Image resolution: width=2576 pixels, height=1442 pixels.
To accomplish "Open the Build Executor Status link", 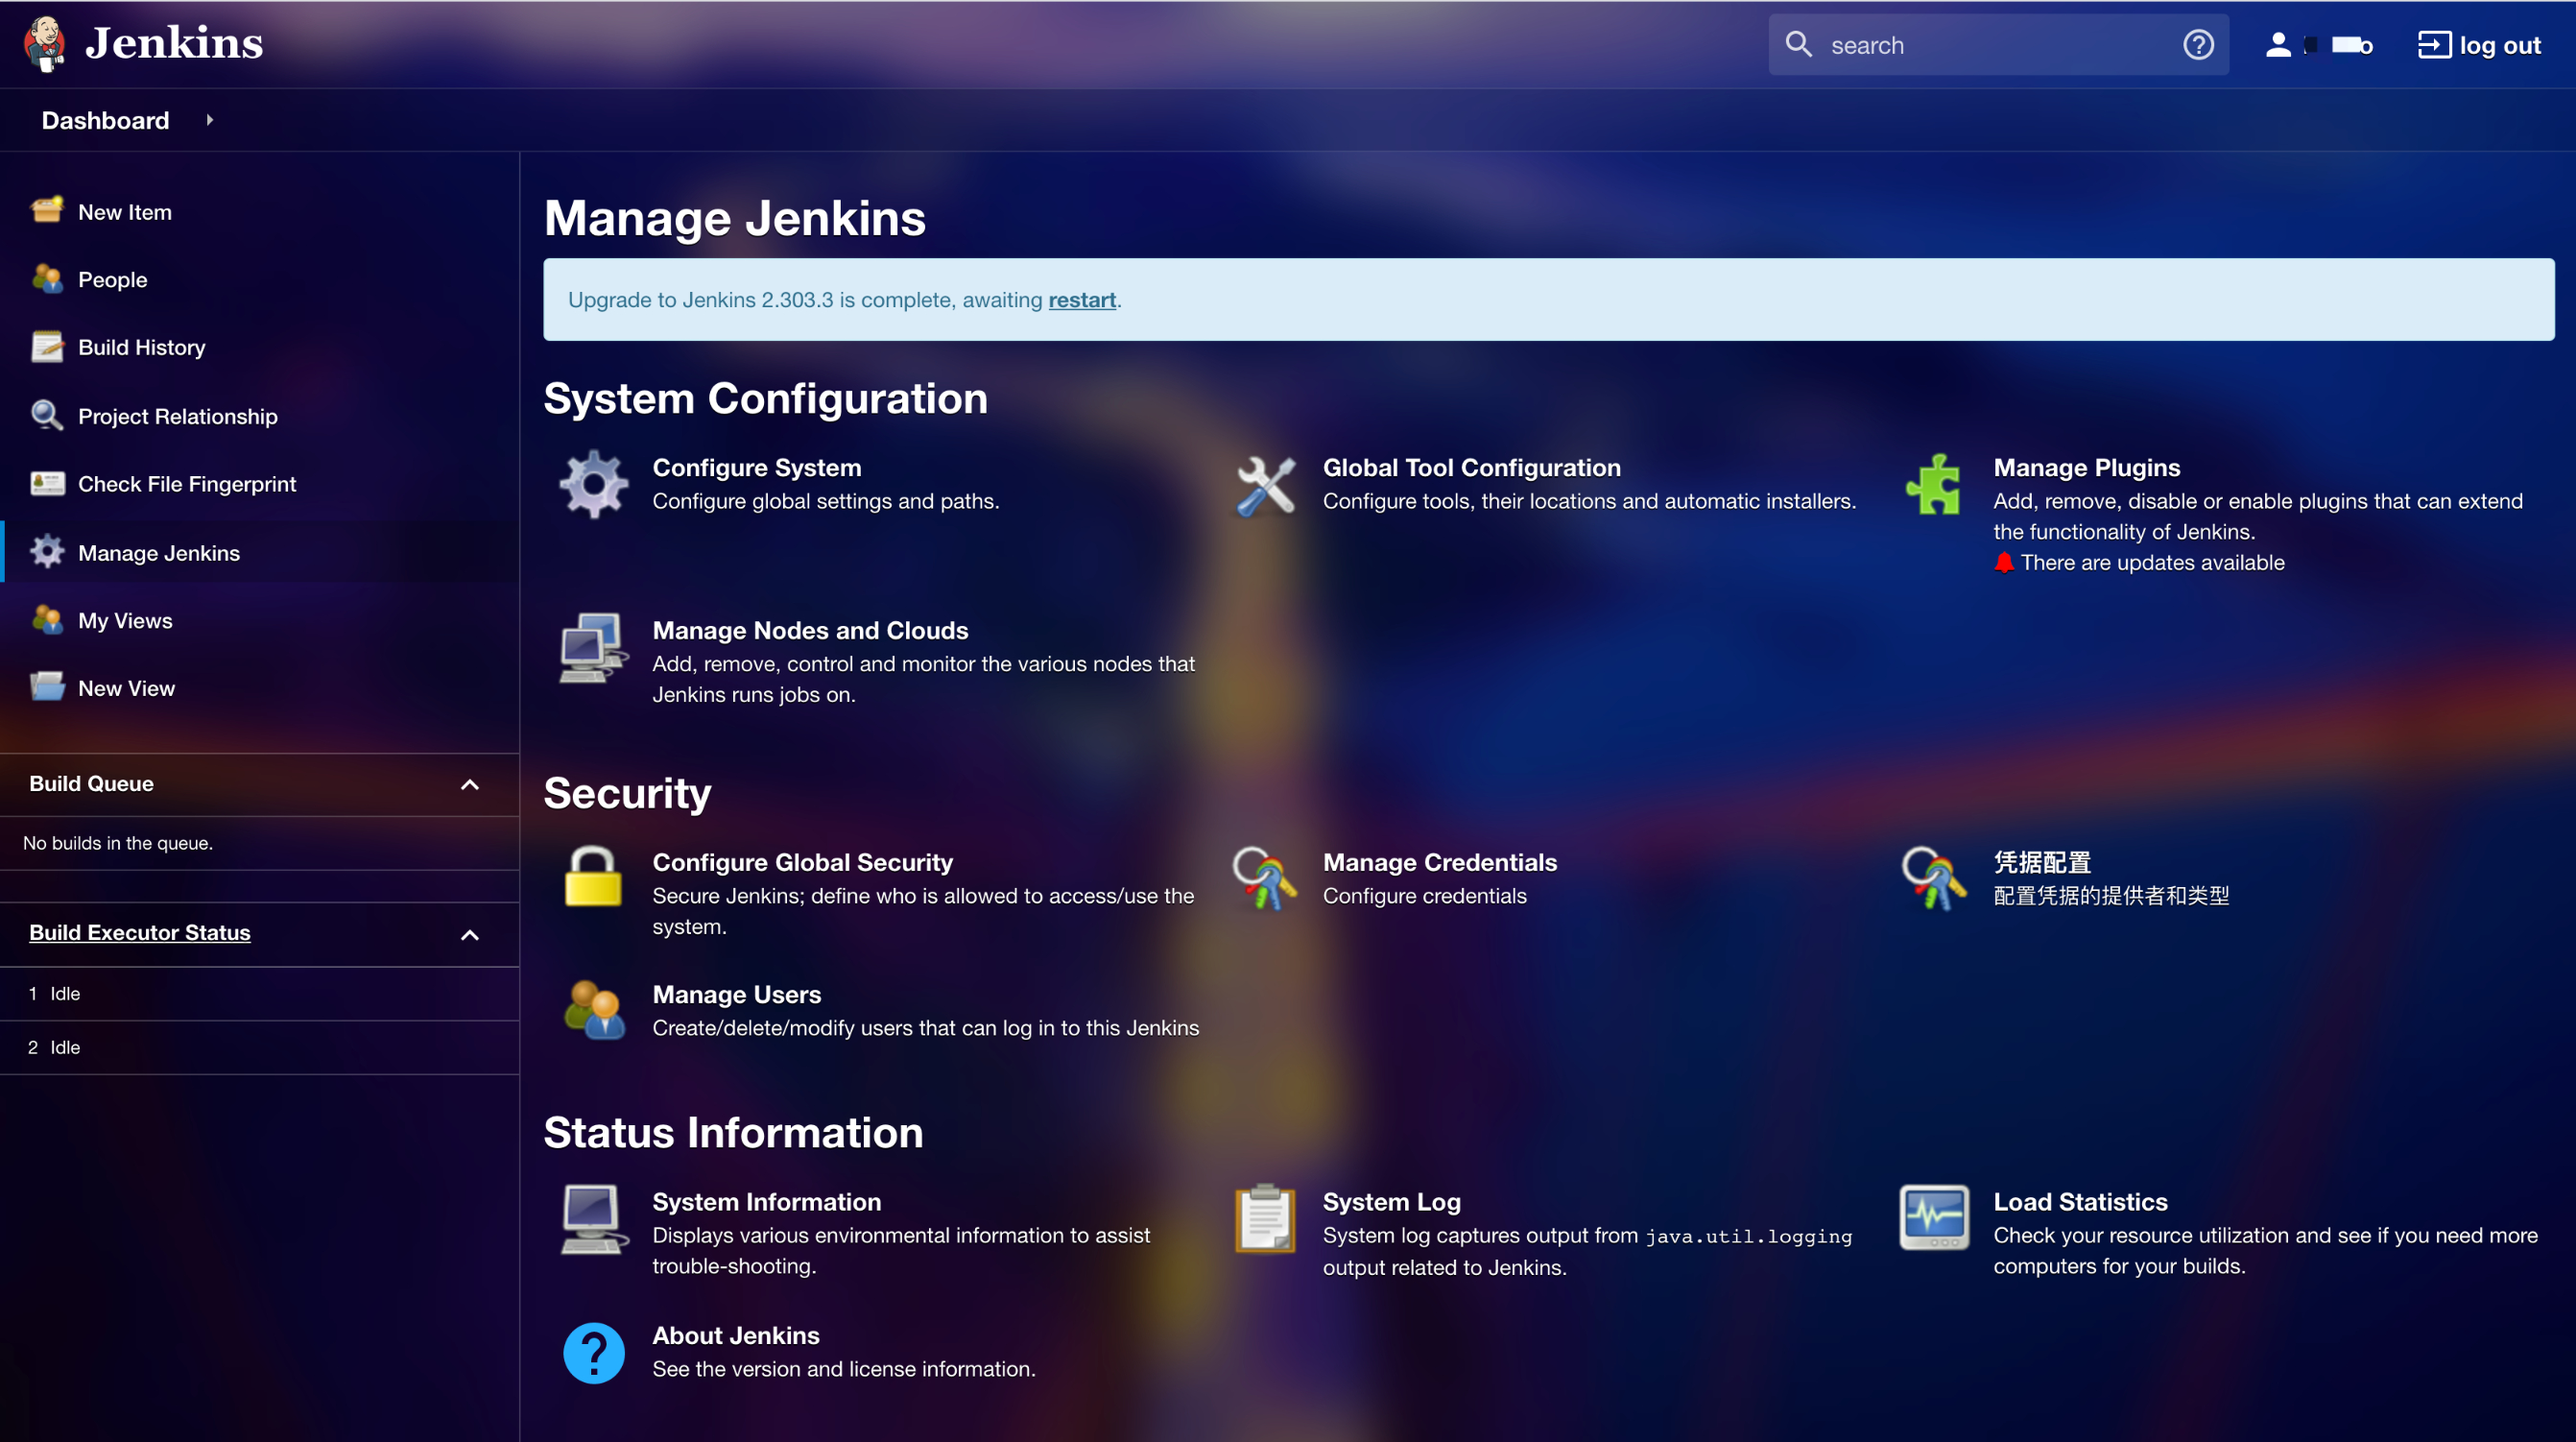I will pyautogui.click(x=139, y=932).
